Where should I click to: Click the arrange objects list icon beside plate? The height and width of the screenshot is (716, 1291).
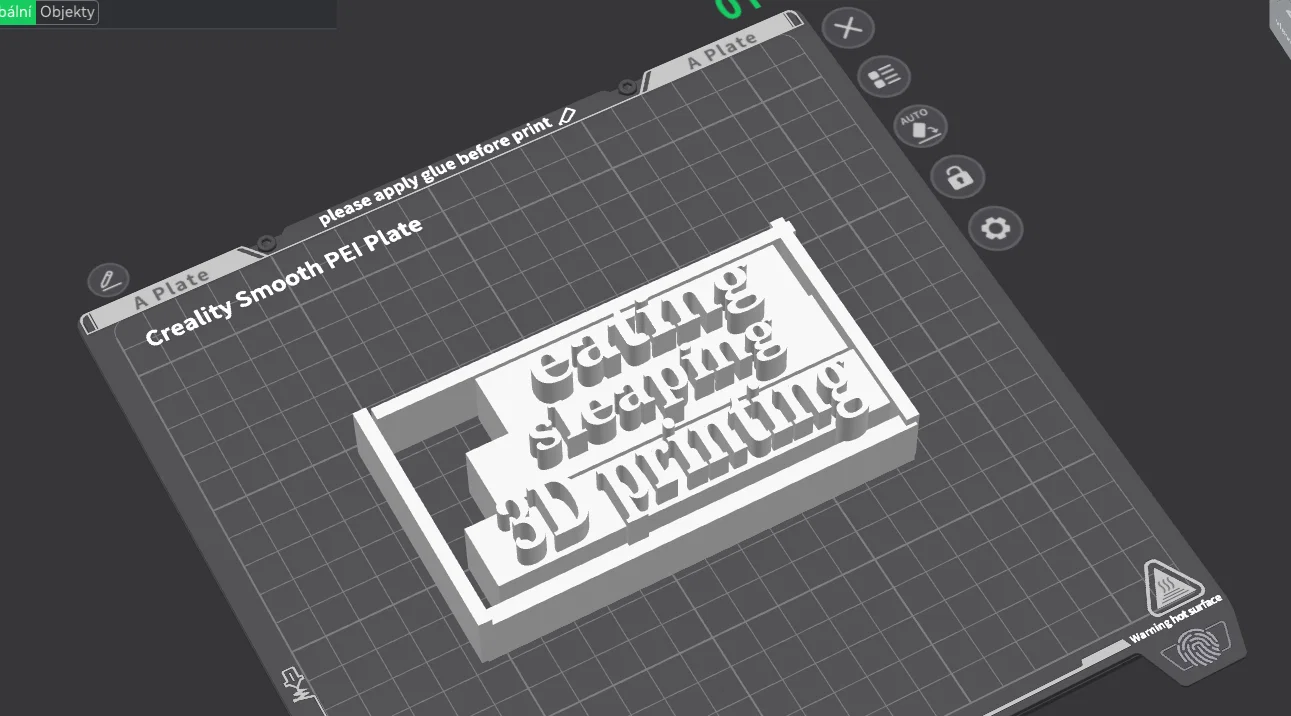tap(885, 75)
